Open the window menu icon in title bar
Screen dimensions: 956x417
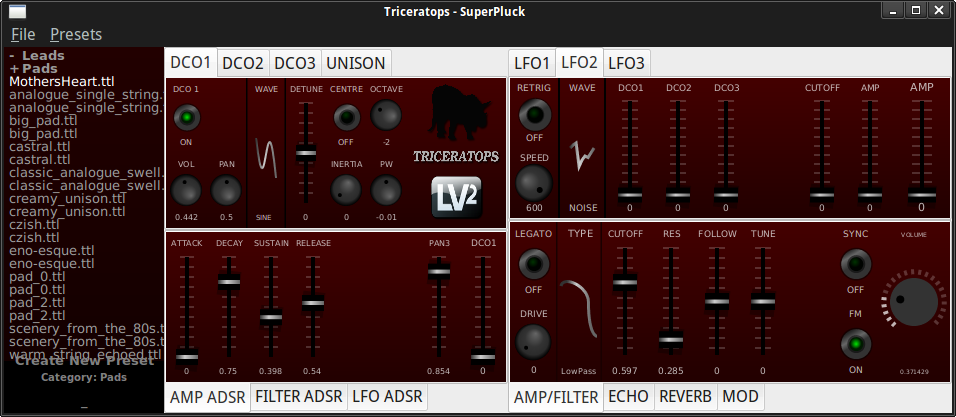tap(18, 11)
